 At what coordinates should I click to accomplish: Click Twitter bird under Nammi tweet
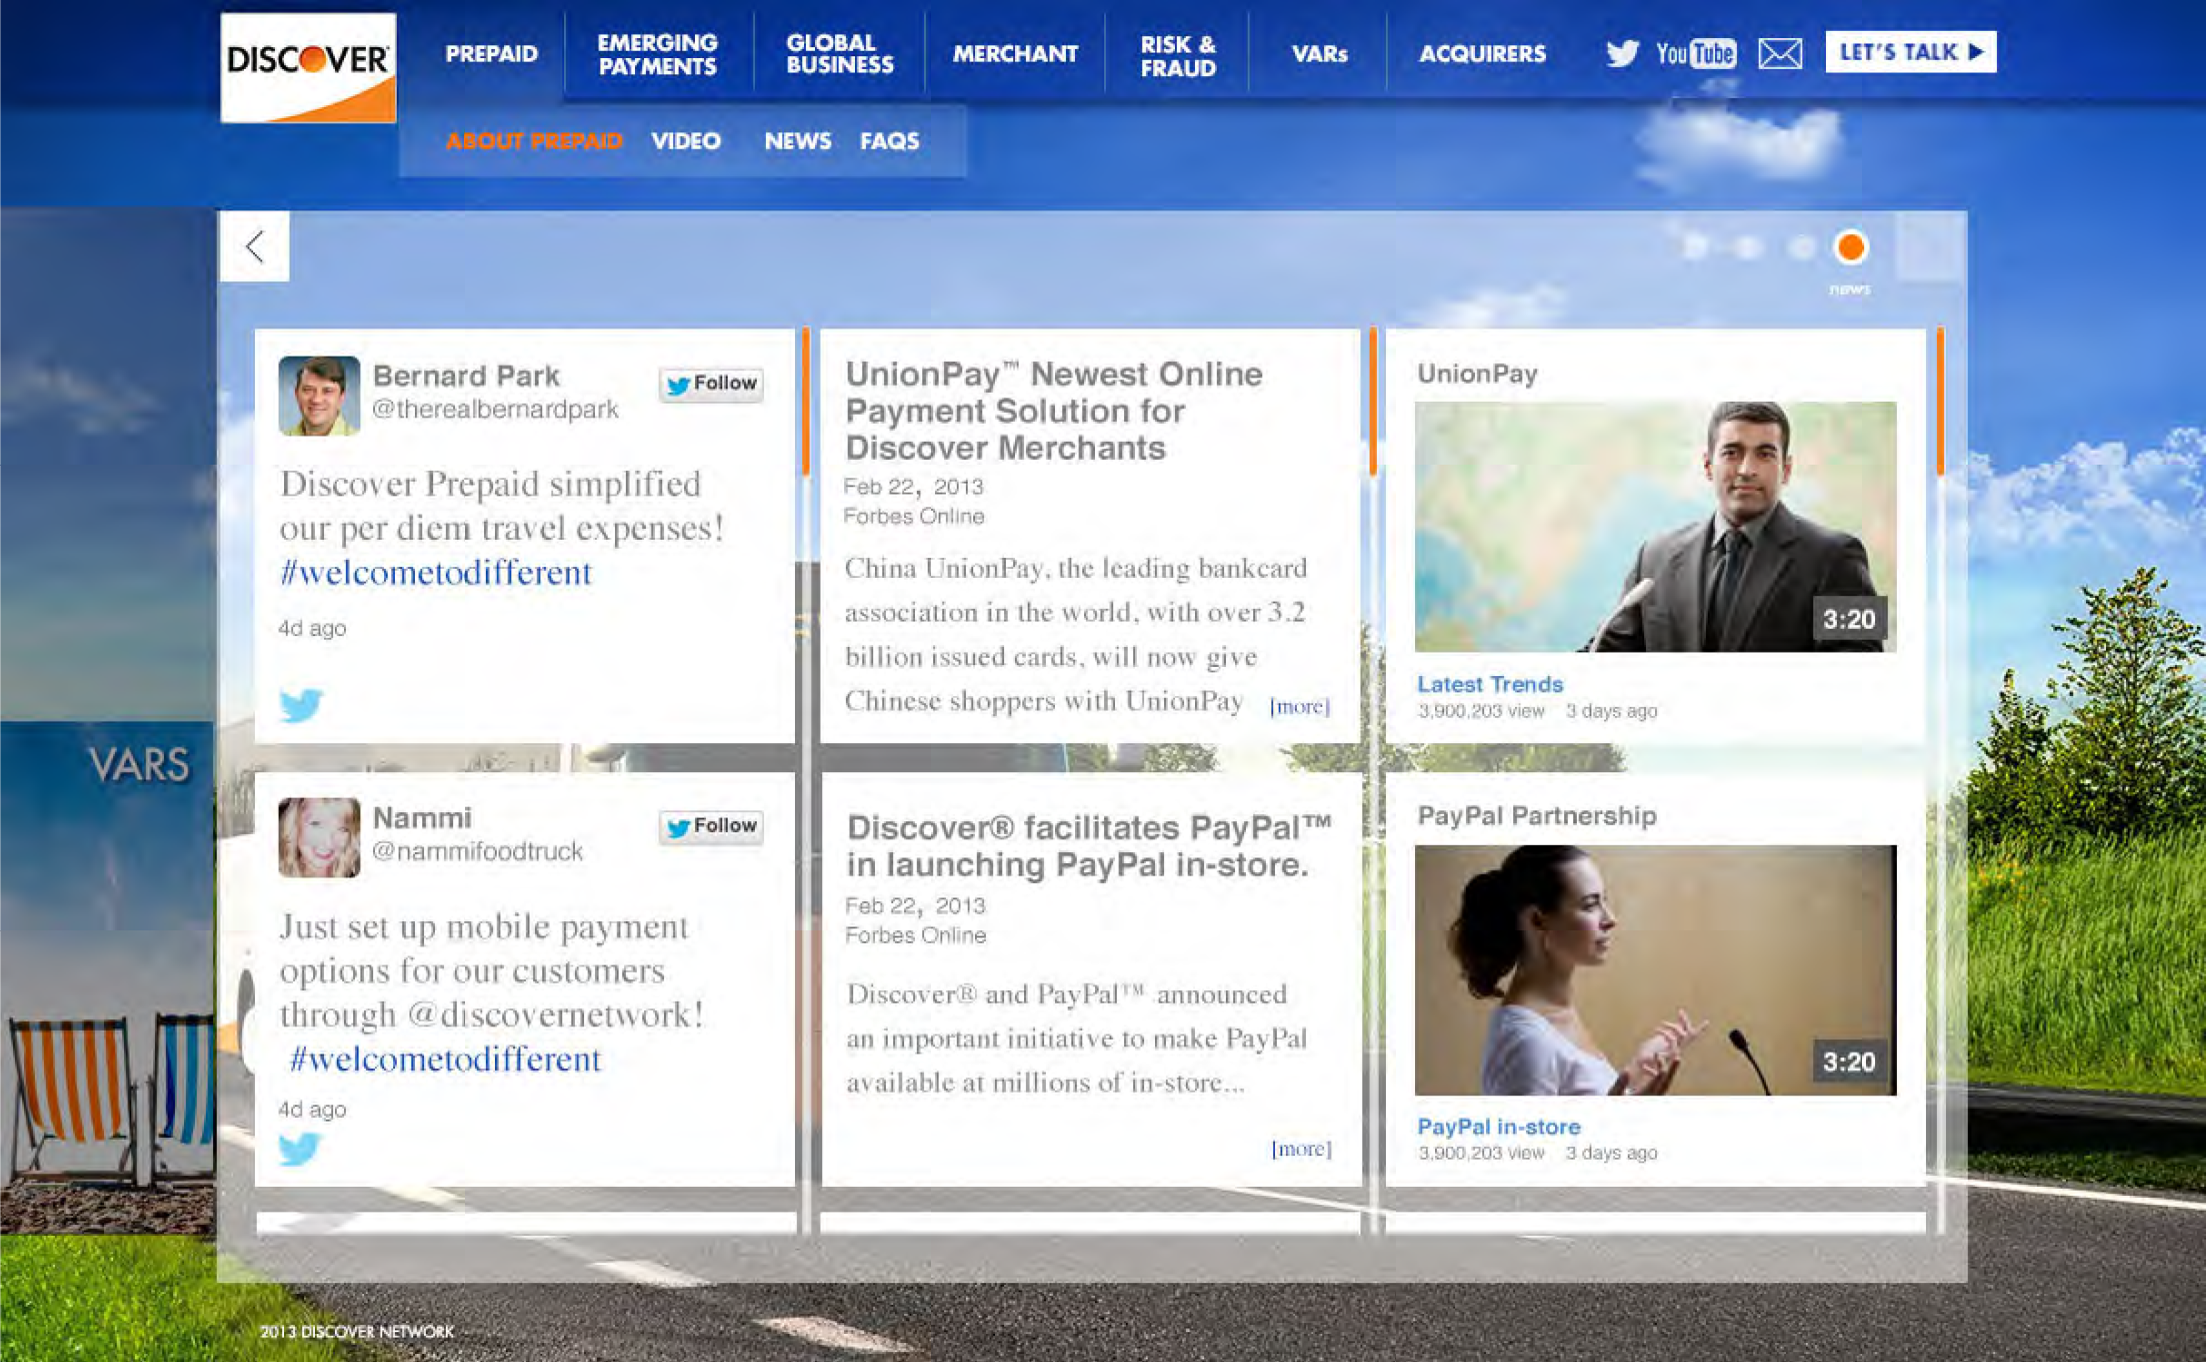point(300,1148)
